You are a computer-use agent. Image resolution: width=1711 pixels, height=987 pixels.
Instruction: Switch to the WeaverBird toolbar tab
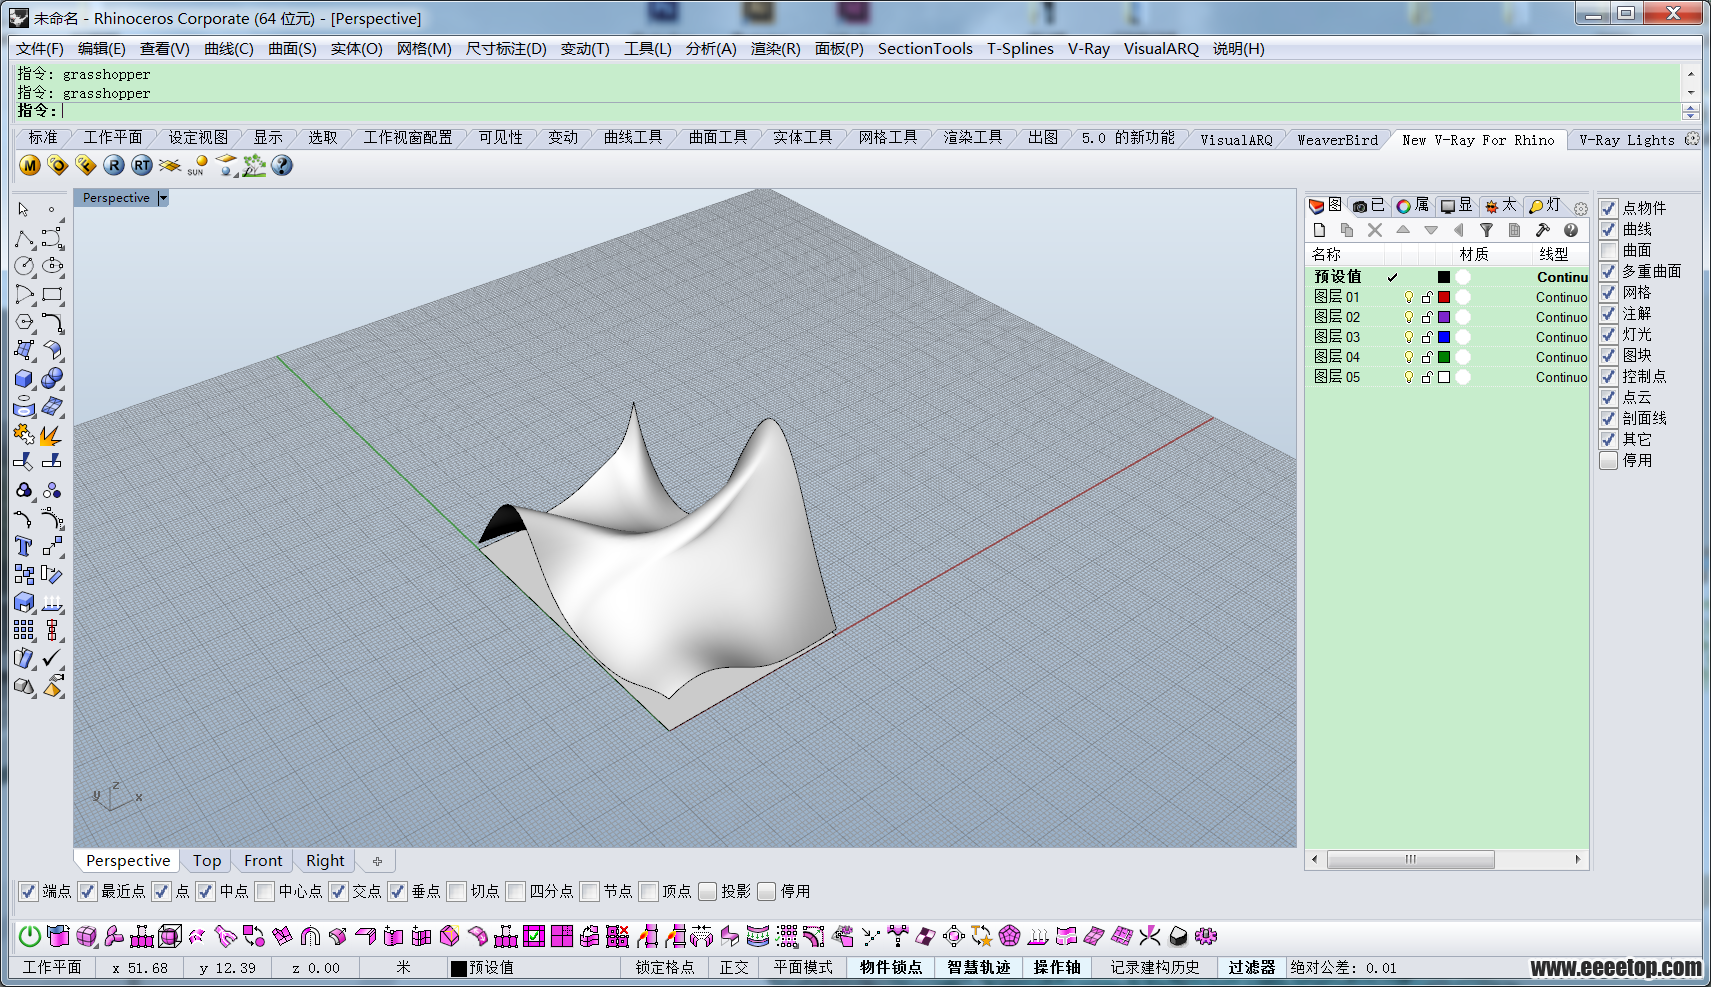tap(1337, 140)
